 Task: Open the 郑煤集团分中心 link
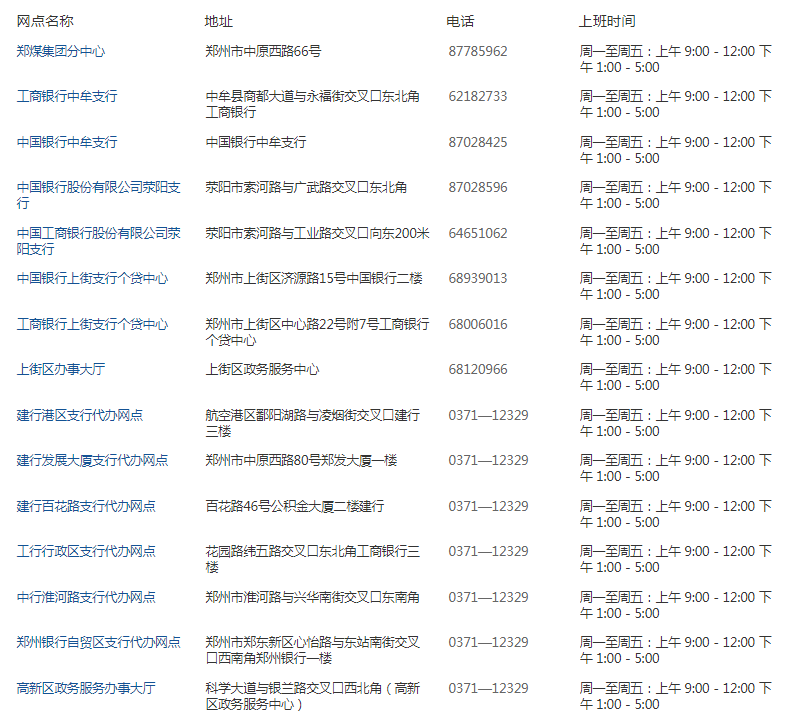coord(61,51)
